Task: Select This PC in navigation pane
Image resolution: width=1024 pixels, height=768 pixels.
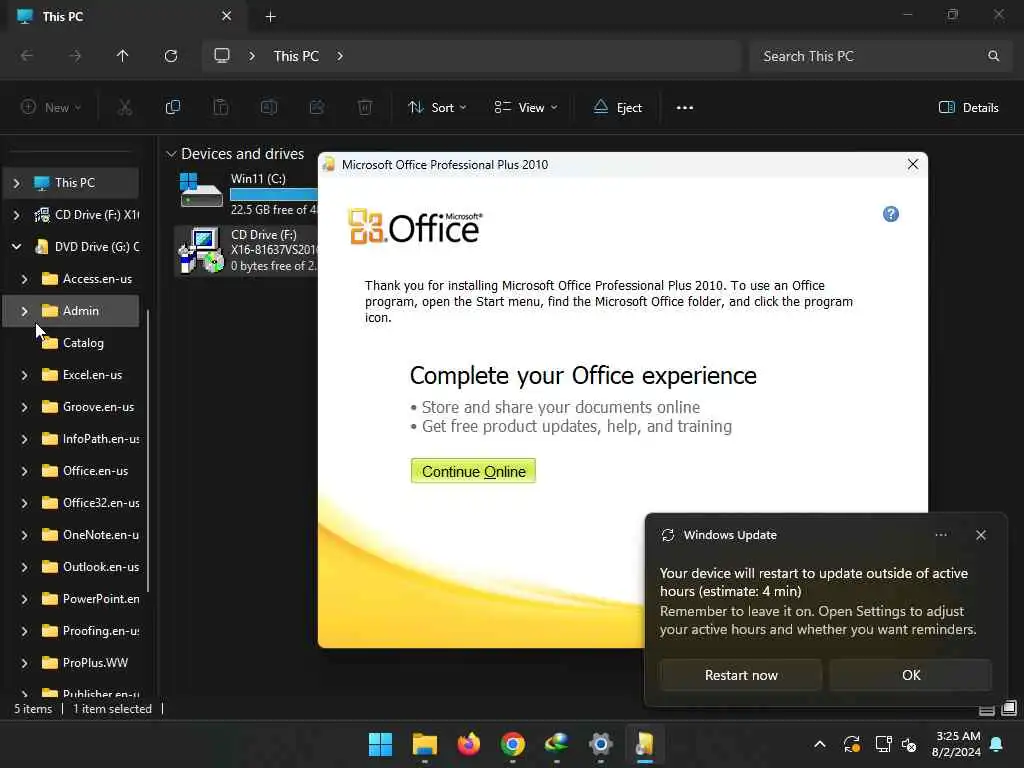Action: (x=75, y=183)
